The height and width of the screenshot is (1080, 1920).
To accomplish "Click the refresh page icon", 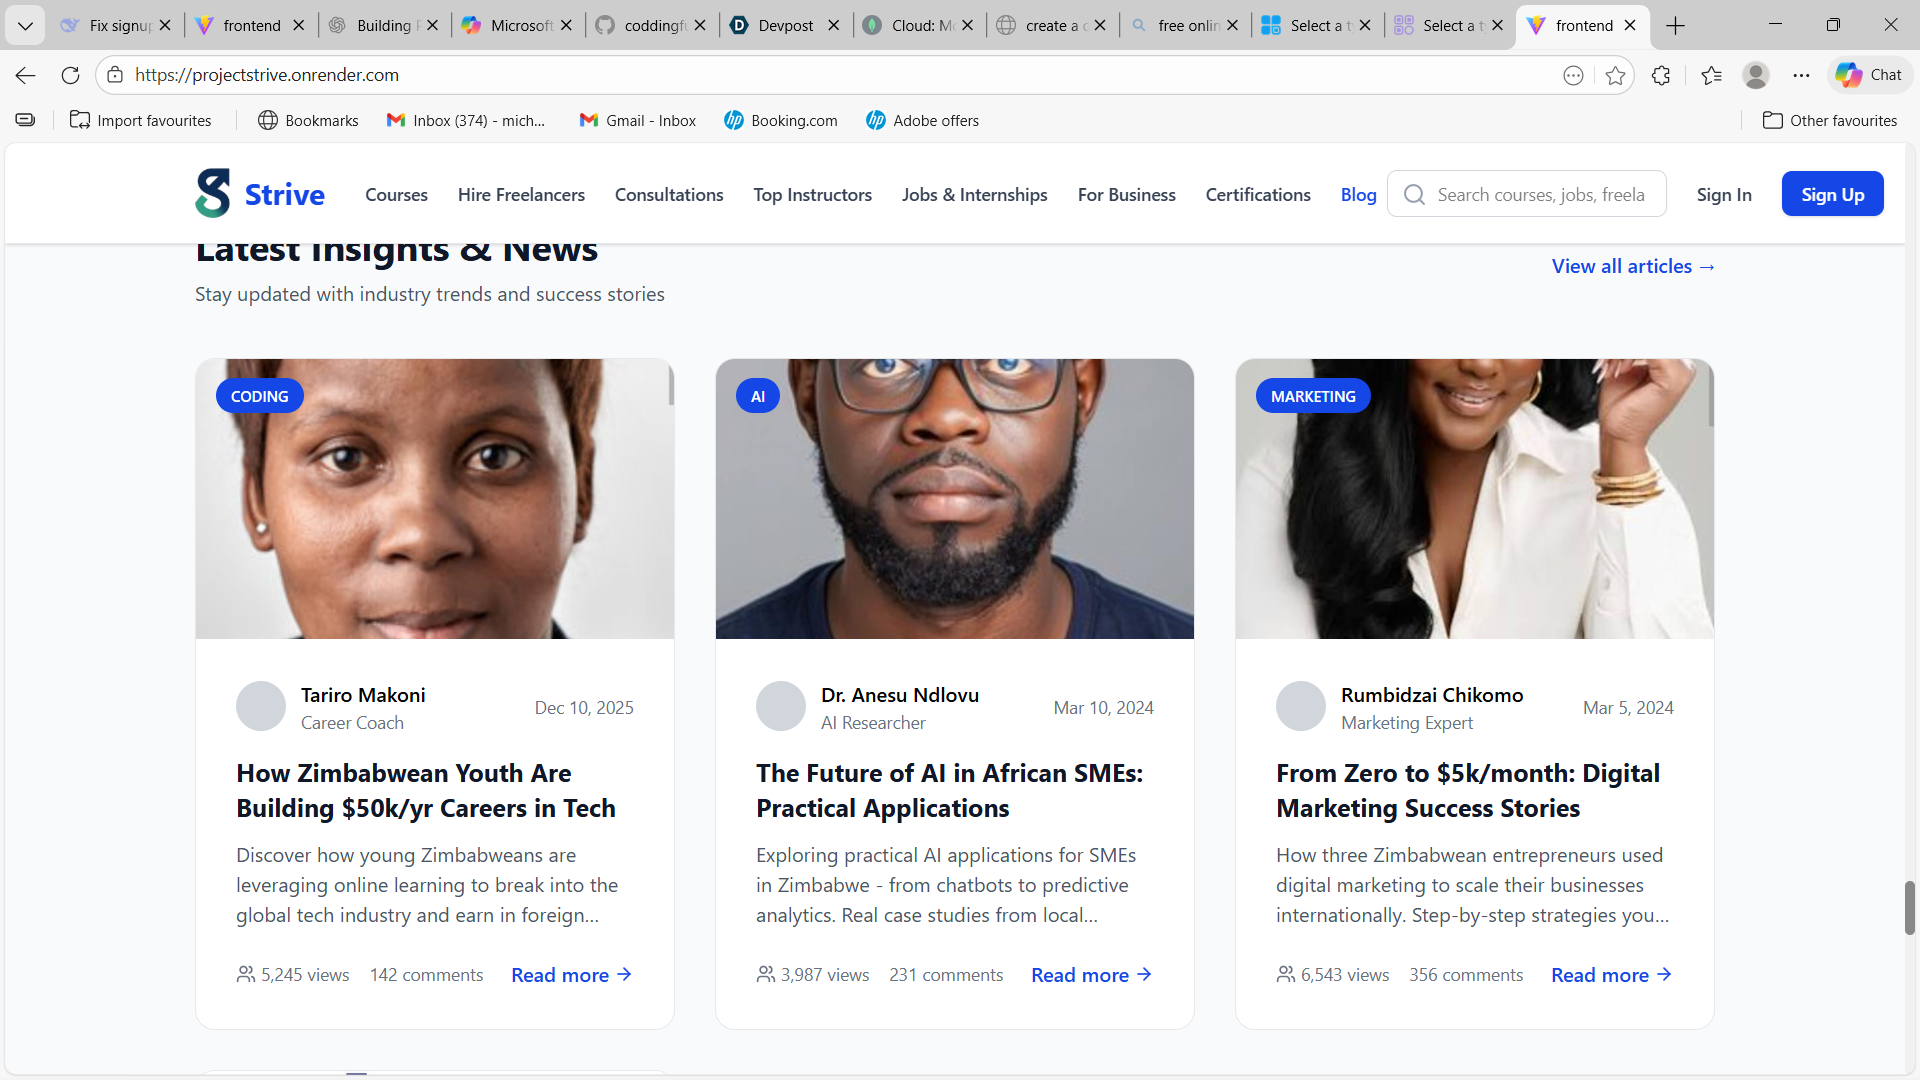I will coord(70,75).
